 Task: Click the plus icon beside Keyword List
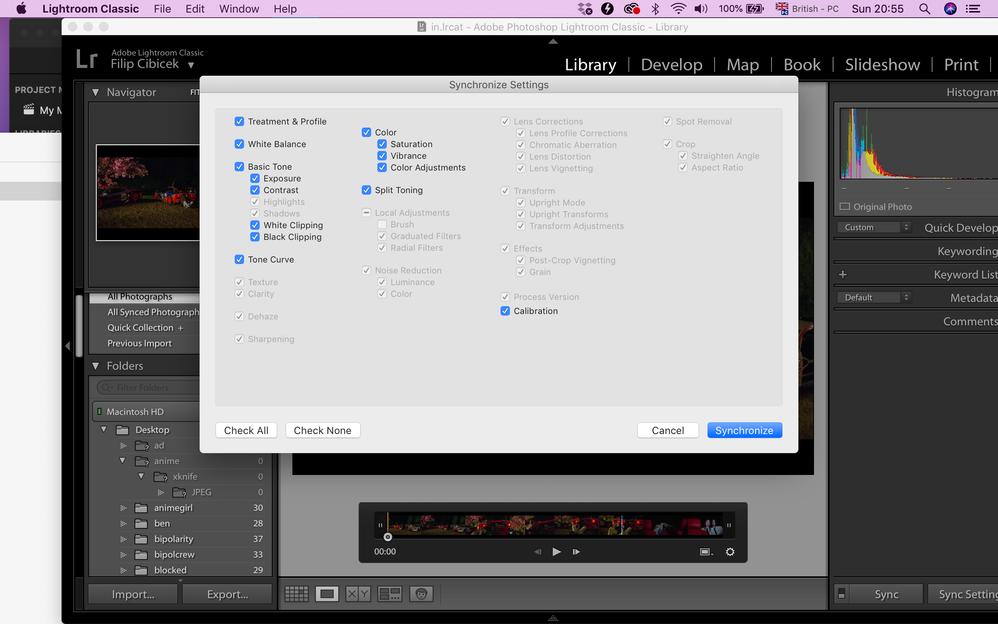click(843, 274)
